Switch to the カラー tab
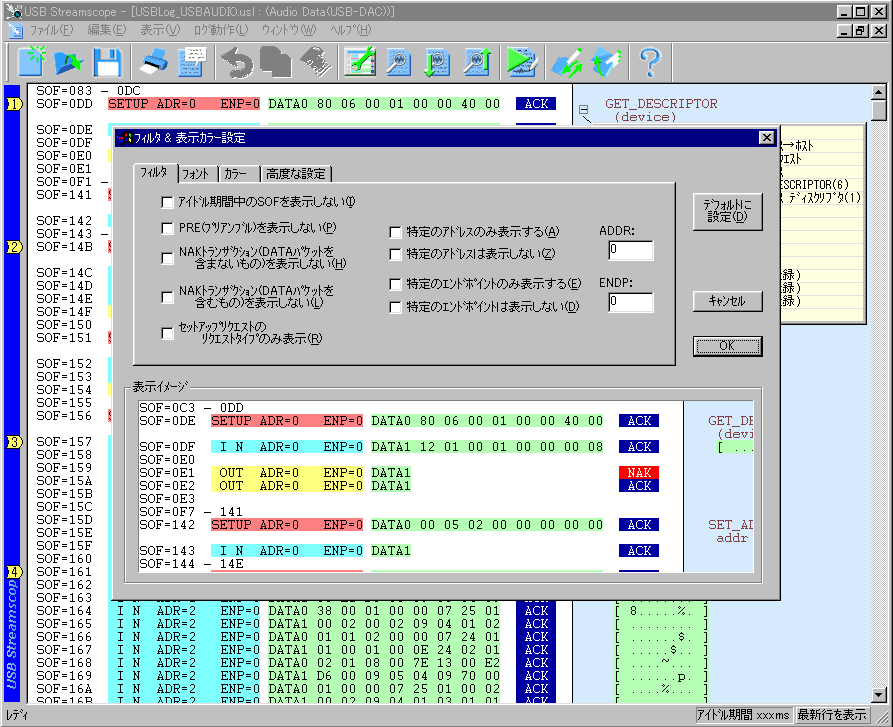This screenshot has height=727, width=893. coord(237,174)
